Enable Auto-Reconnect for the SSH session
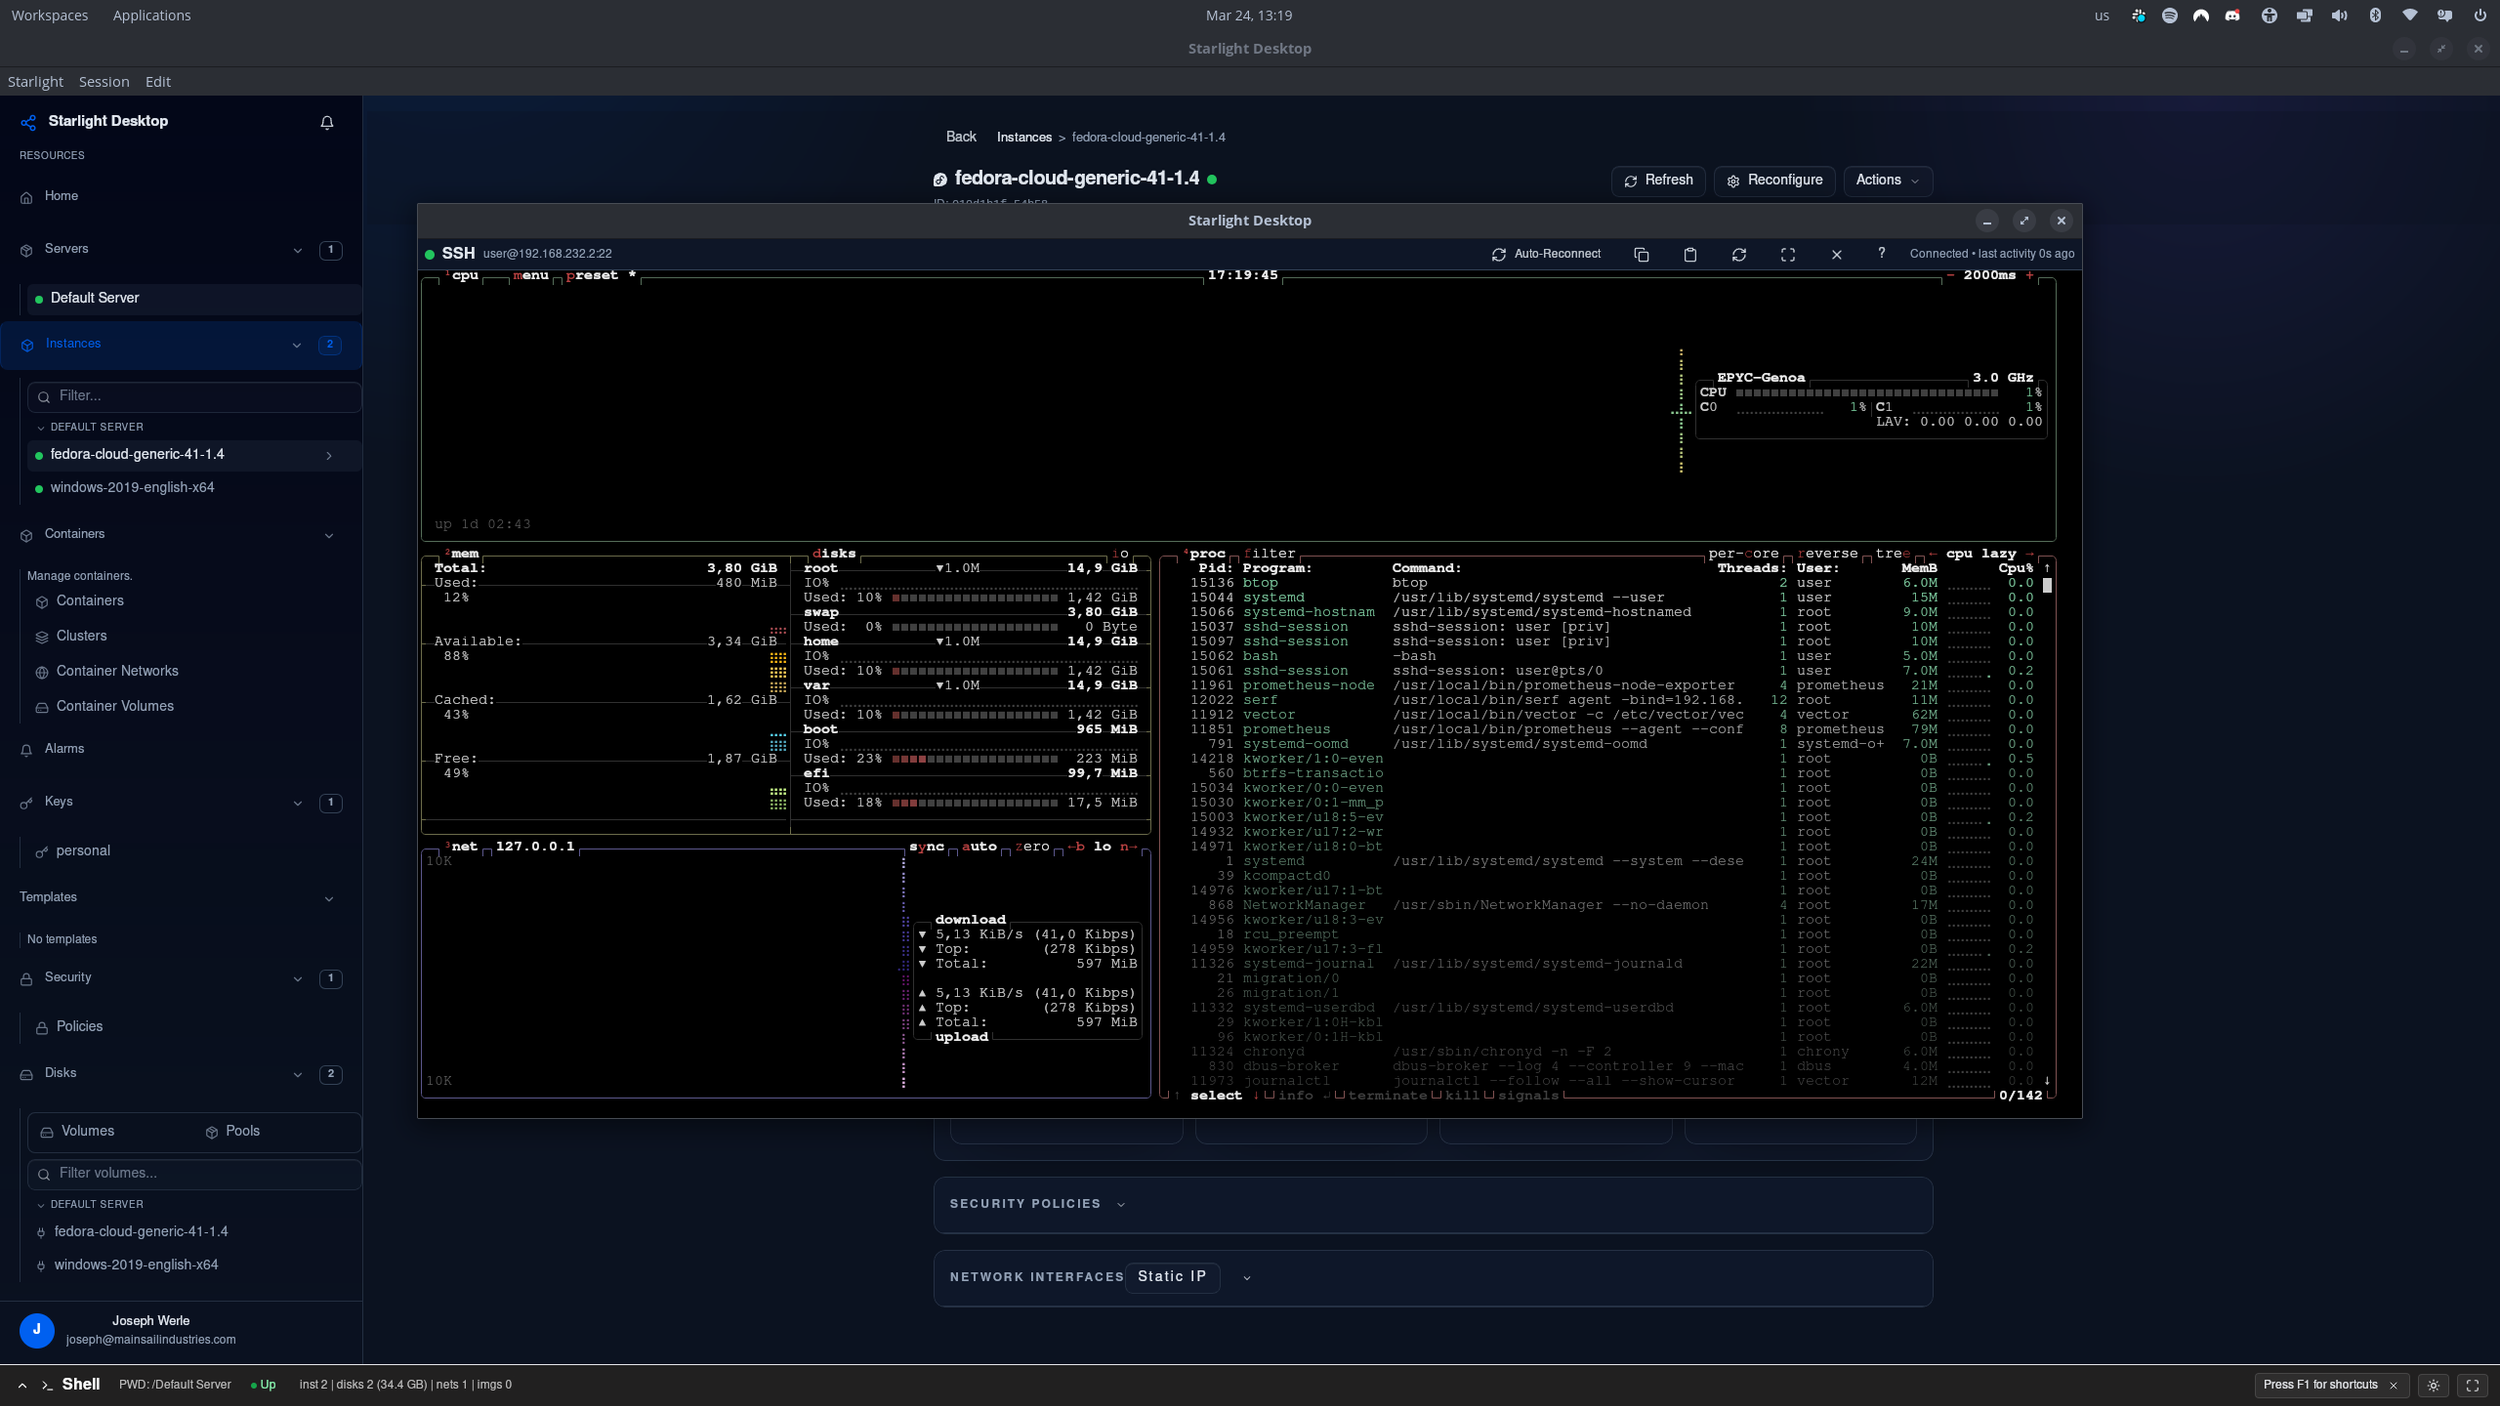2500x1406 pixels. [x=1546, y=254]
